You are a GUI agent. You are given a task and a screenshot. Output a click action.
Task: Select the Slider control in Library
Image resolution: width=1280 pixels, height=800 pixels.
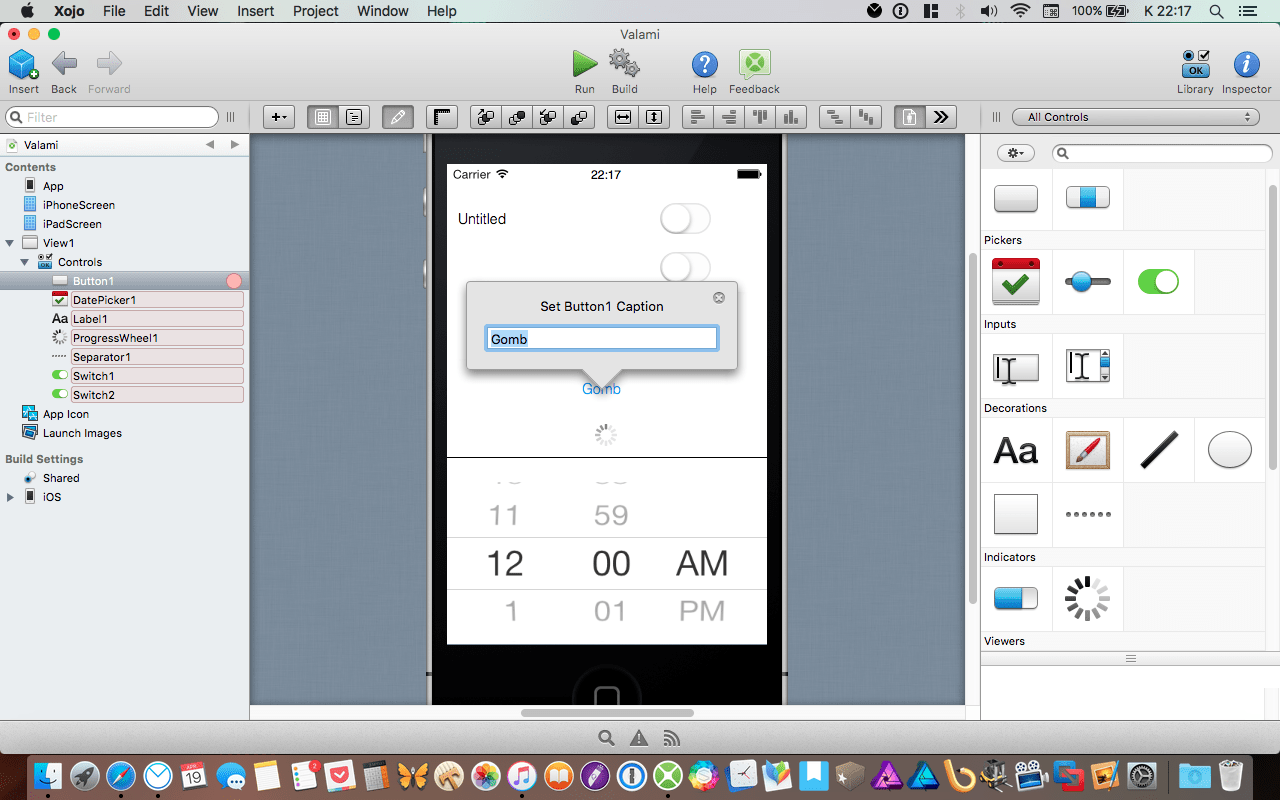pyautogui.click(x=1087, y=282)
